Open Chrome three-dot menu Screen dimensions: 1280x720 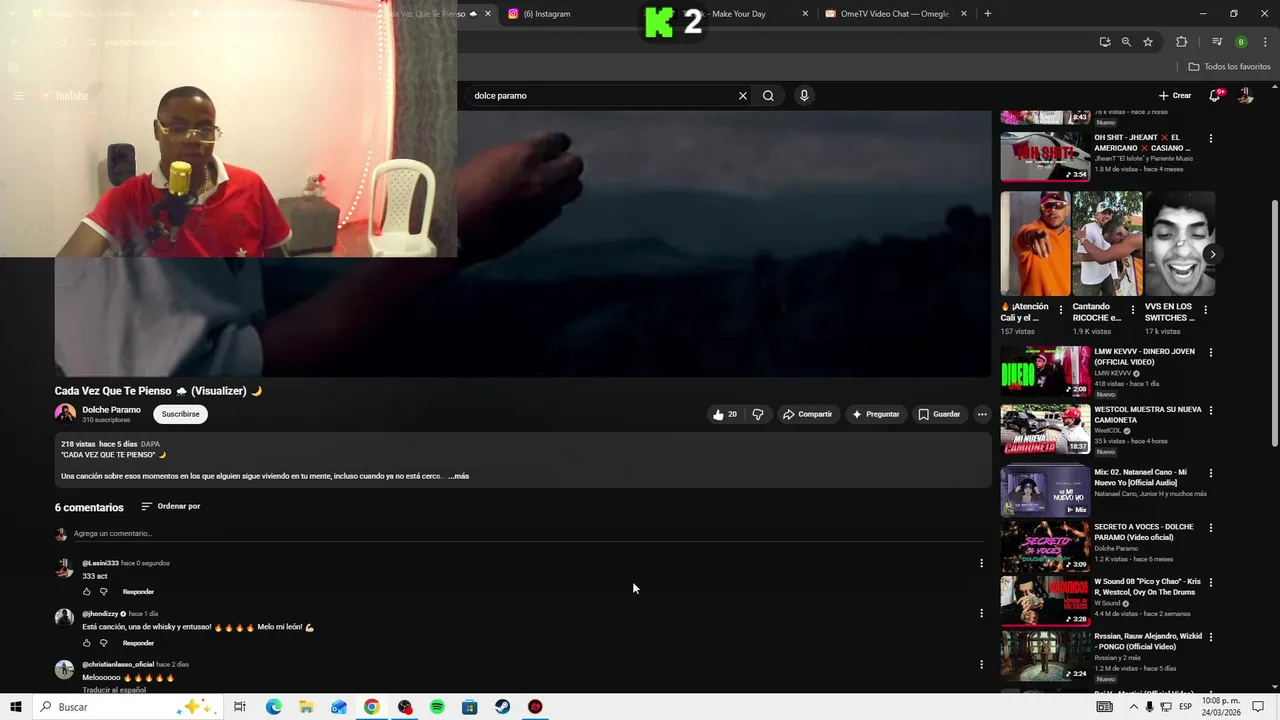pos(1266,42)
